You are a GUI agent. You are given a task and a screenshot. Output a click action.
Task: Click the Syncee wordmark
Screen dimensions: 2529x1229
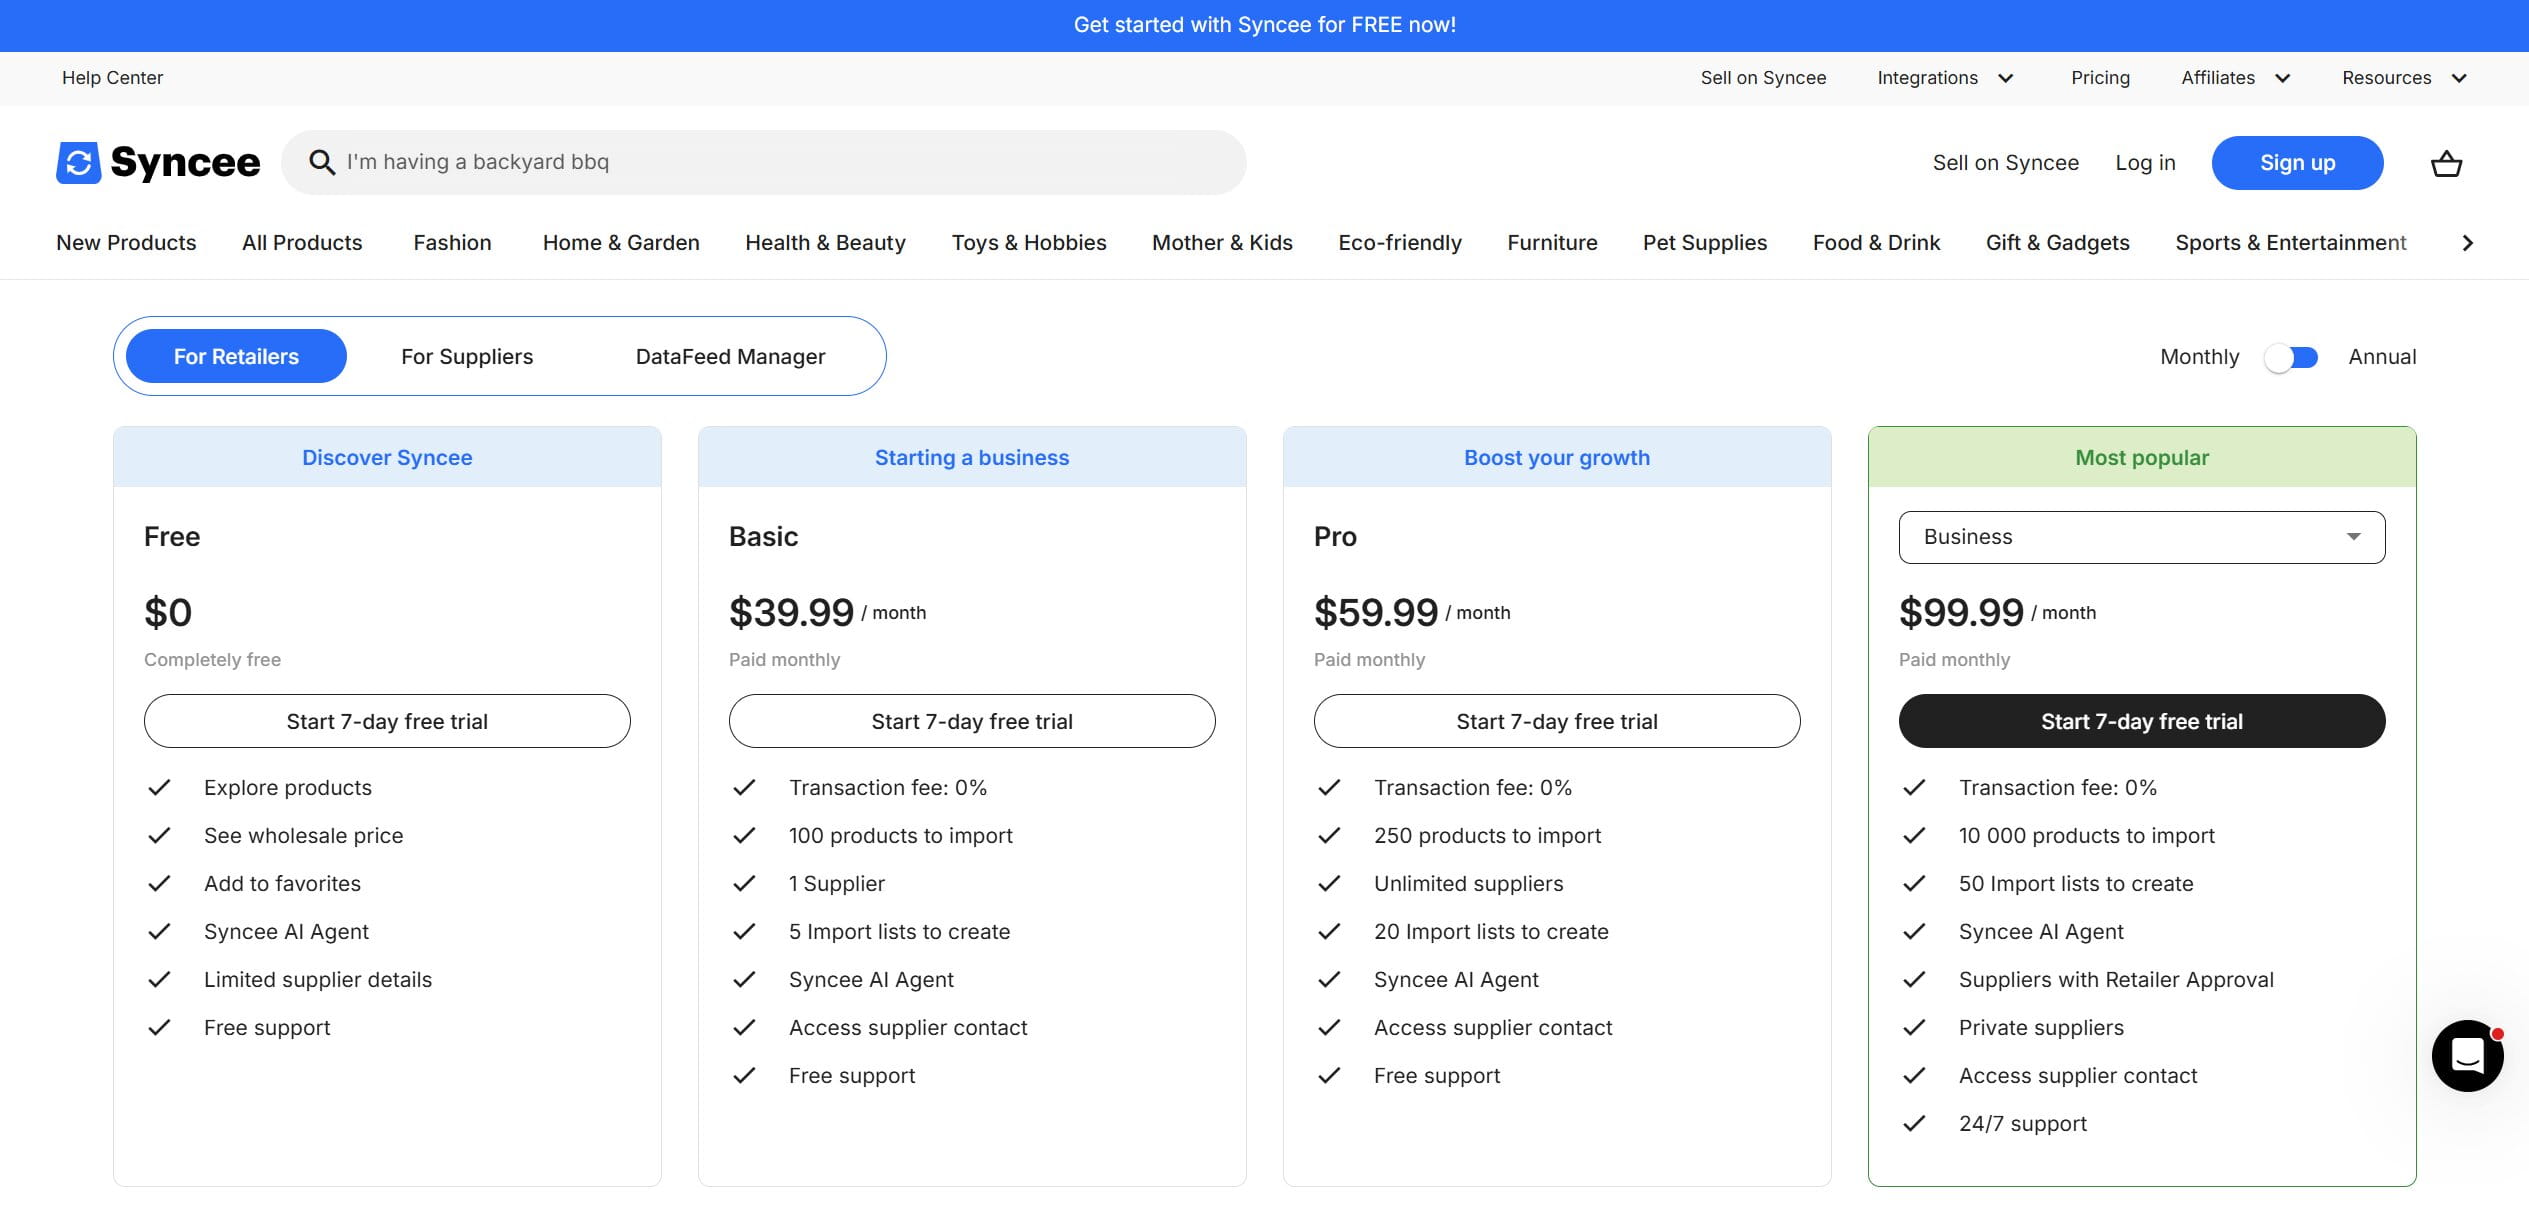(x=185, y=162)
